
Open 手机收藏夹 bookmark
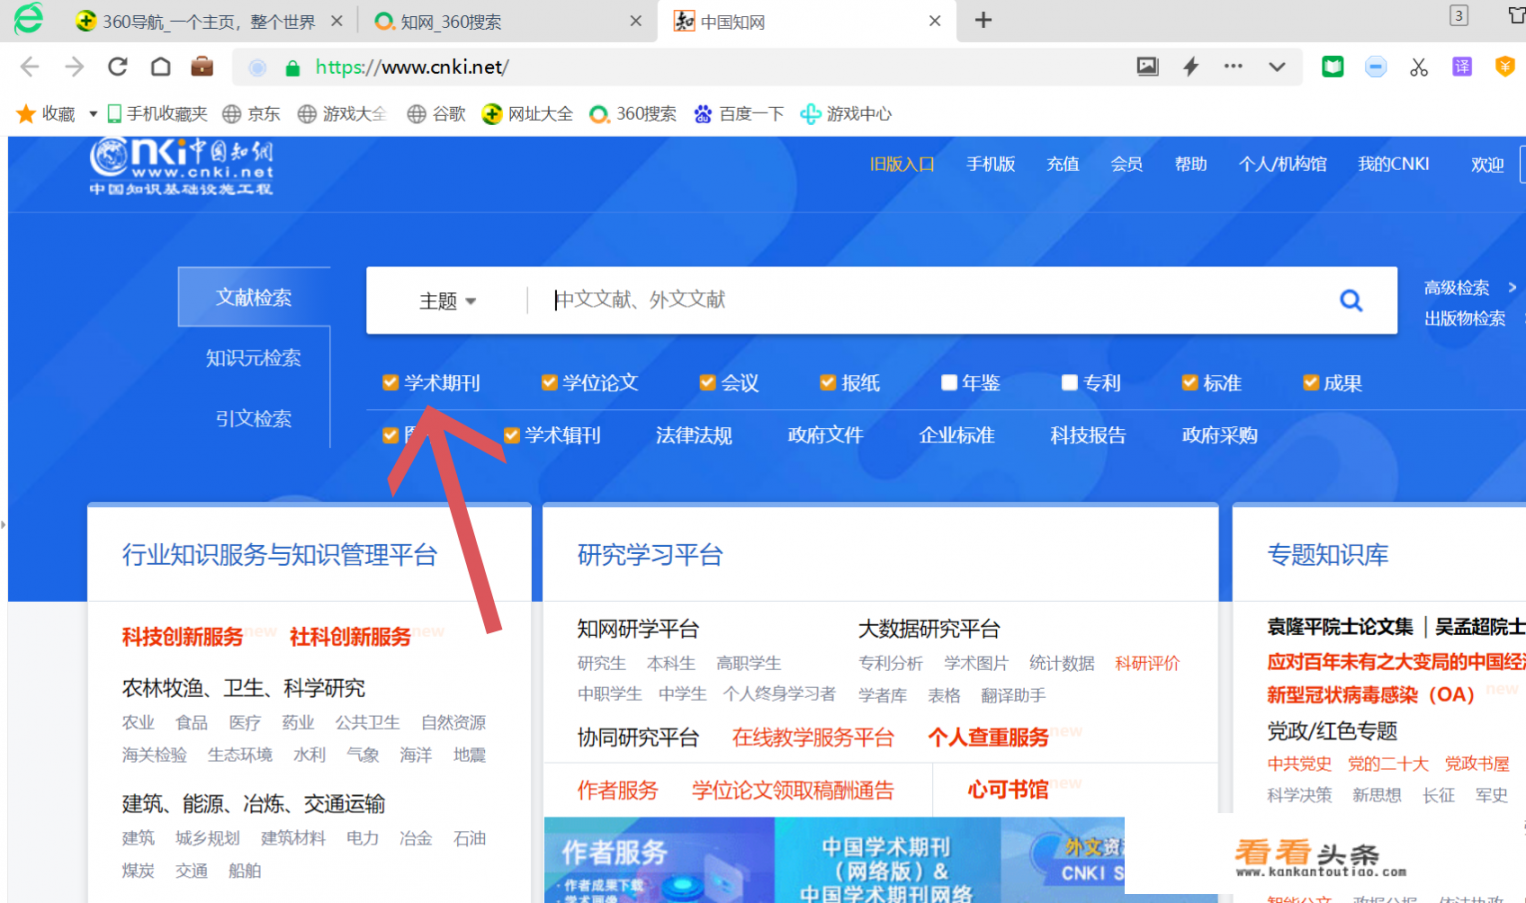pos(157,114)
